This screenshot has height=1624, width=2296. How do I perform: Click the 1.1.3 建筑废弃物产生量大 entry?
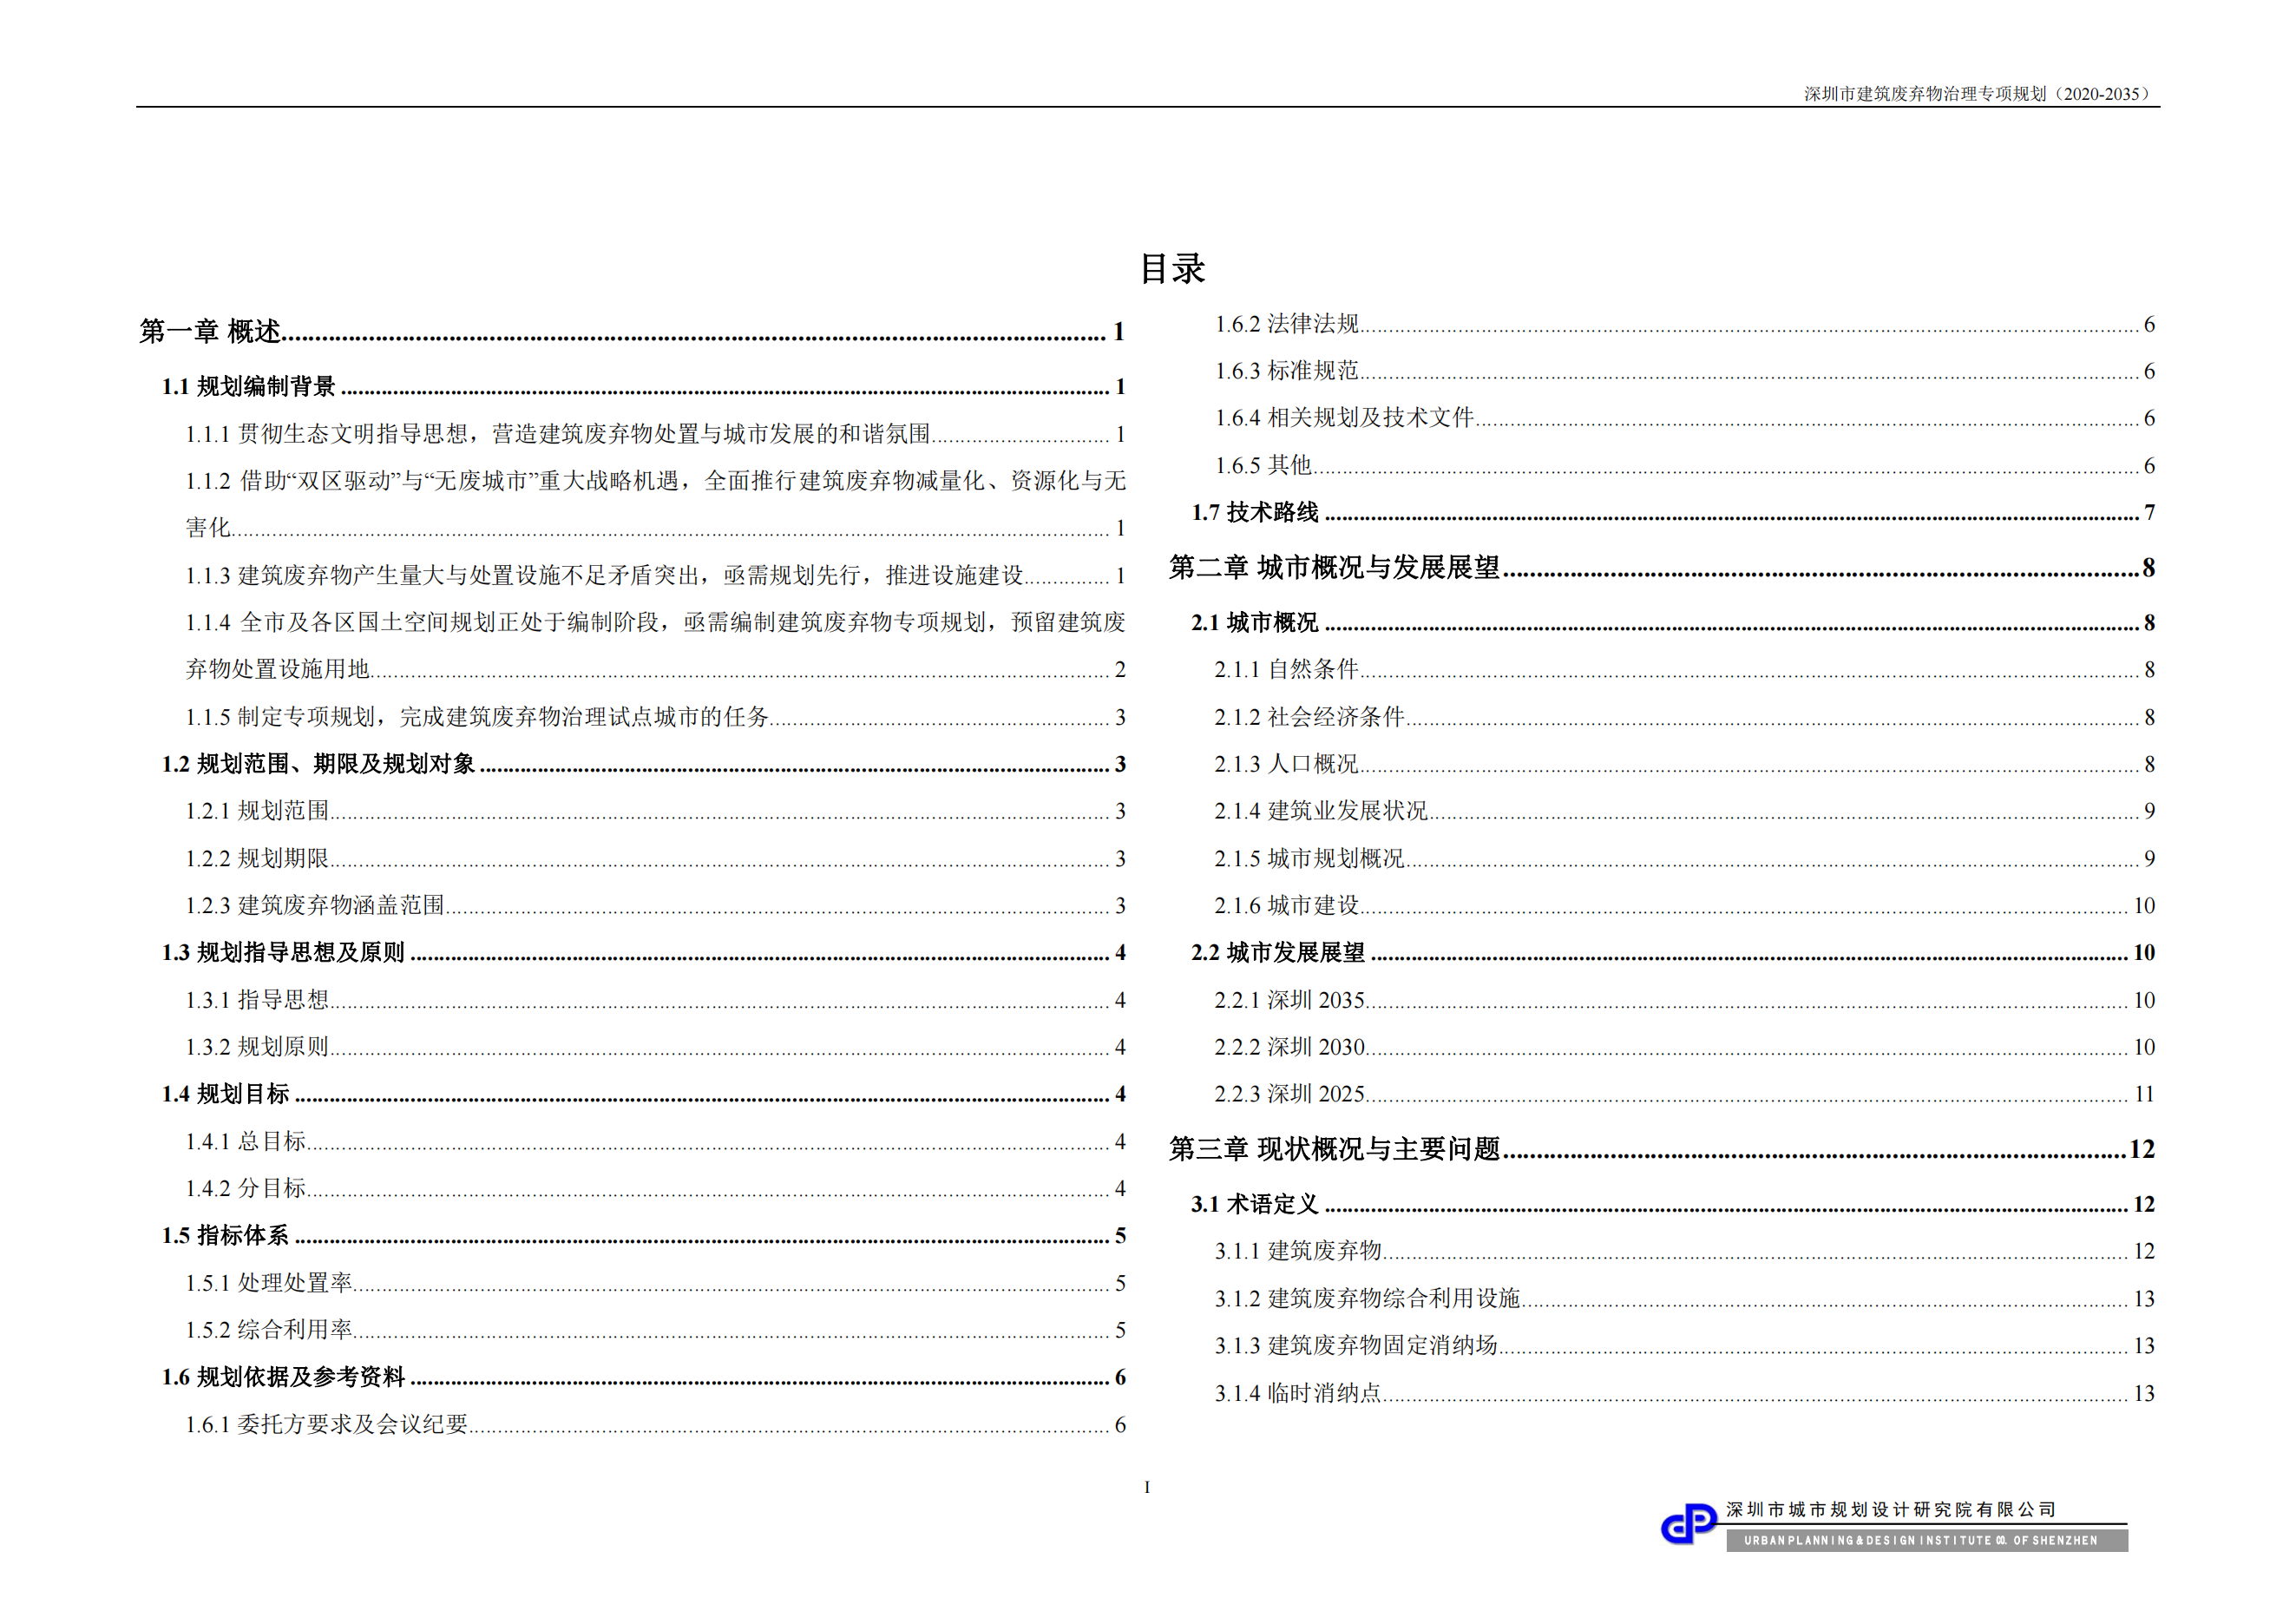coord(655,575)
